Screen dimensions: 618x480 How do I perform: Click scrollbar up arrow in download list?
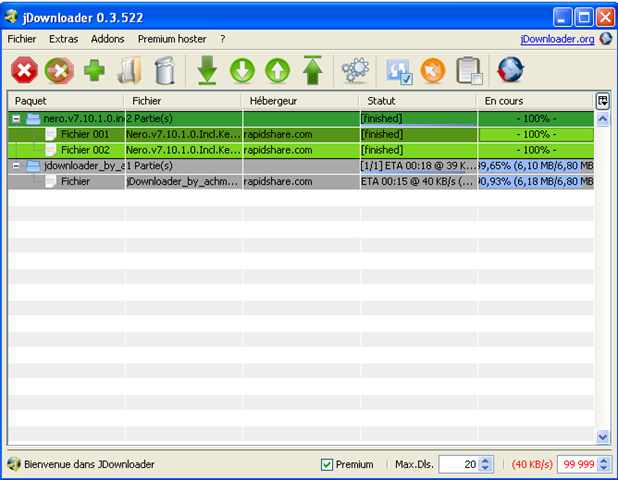[602, 118]
